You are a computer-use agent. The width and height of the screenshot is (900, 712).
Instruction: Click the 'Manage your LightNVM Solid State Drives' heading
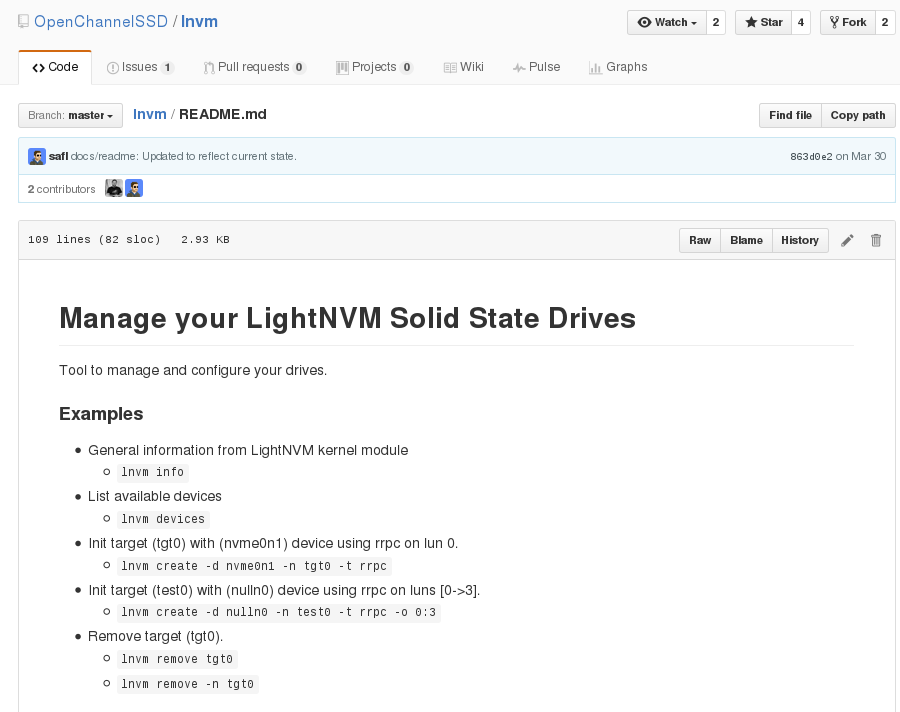click(347, 318)
